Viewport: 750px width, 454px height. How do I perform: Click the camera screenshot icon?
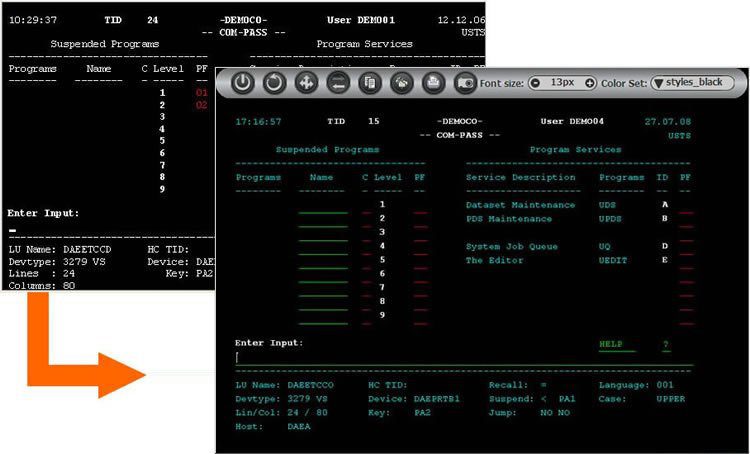[465, 83]
